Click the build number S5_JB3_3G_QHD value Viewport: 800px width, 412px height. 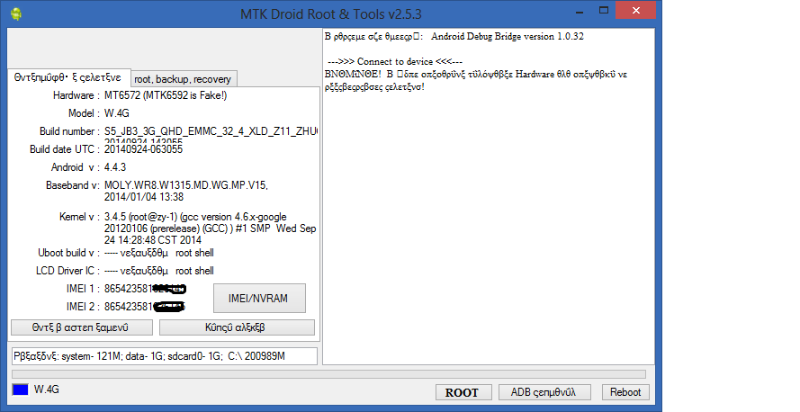click(x=210, y=132)
